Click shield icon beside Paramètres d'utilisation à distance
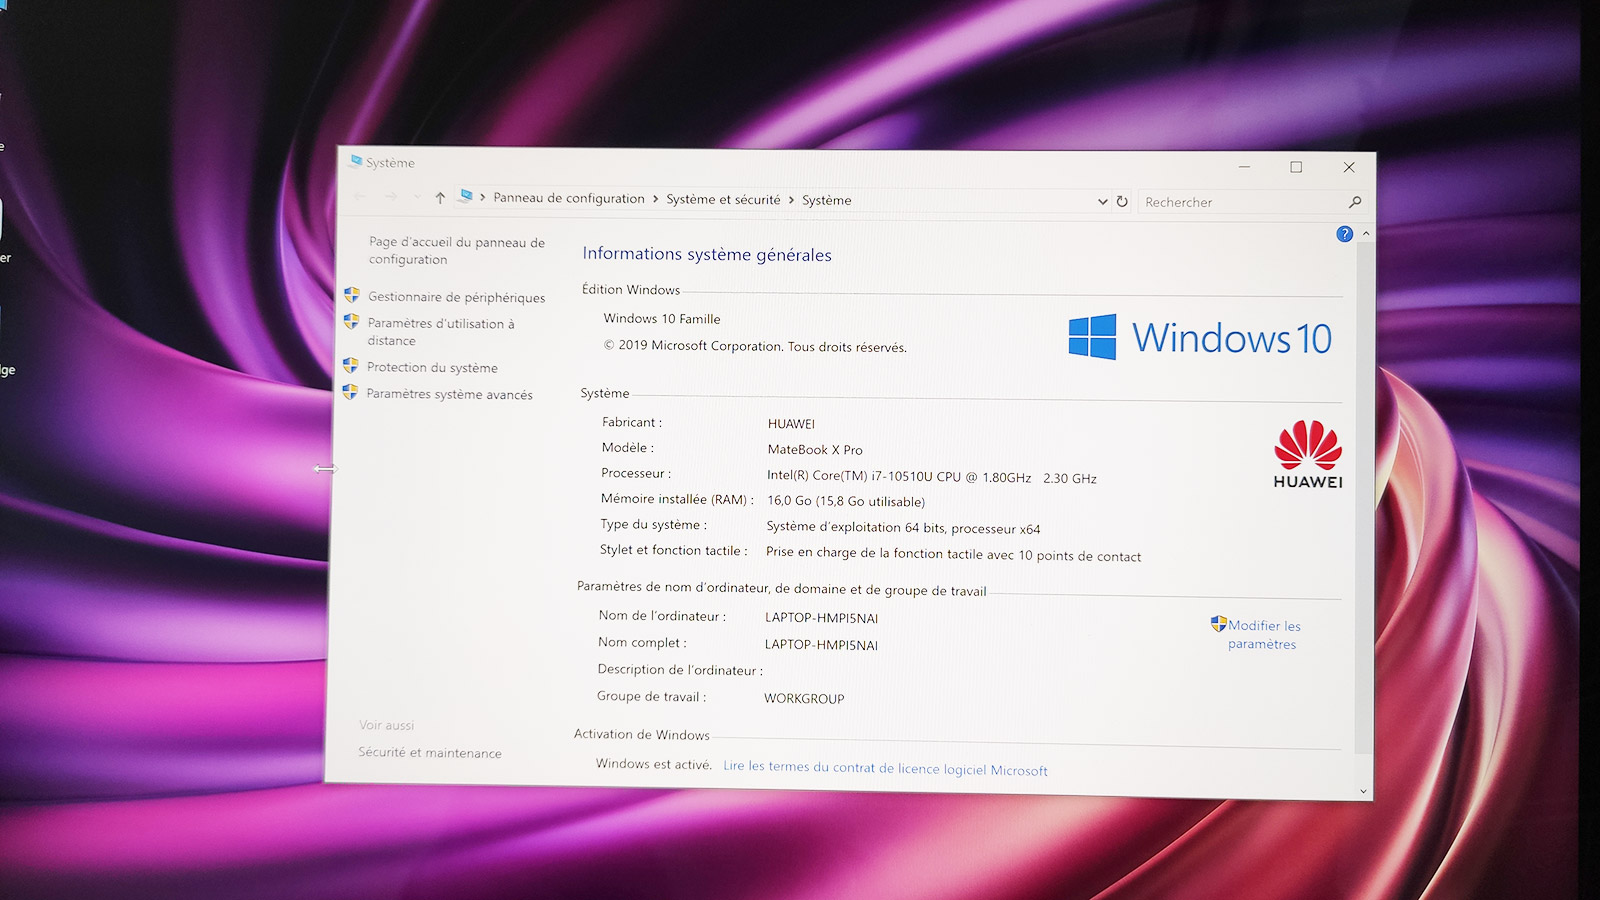Image resolution: width=1600 pixels, height=900 pixels. [351, 322]
